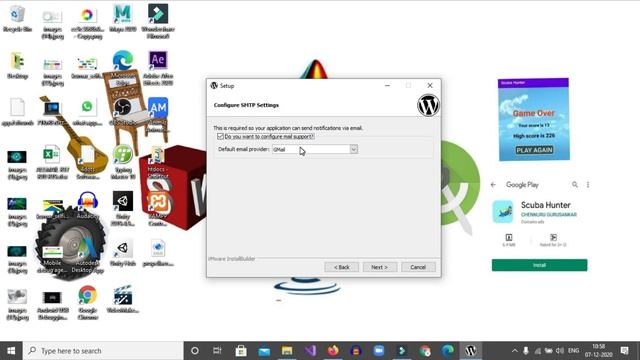
Task: Click the Setup title bar WordPress icon
Action: point(214,85)
